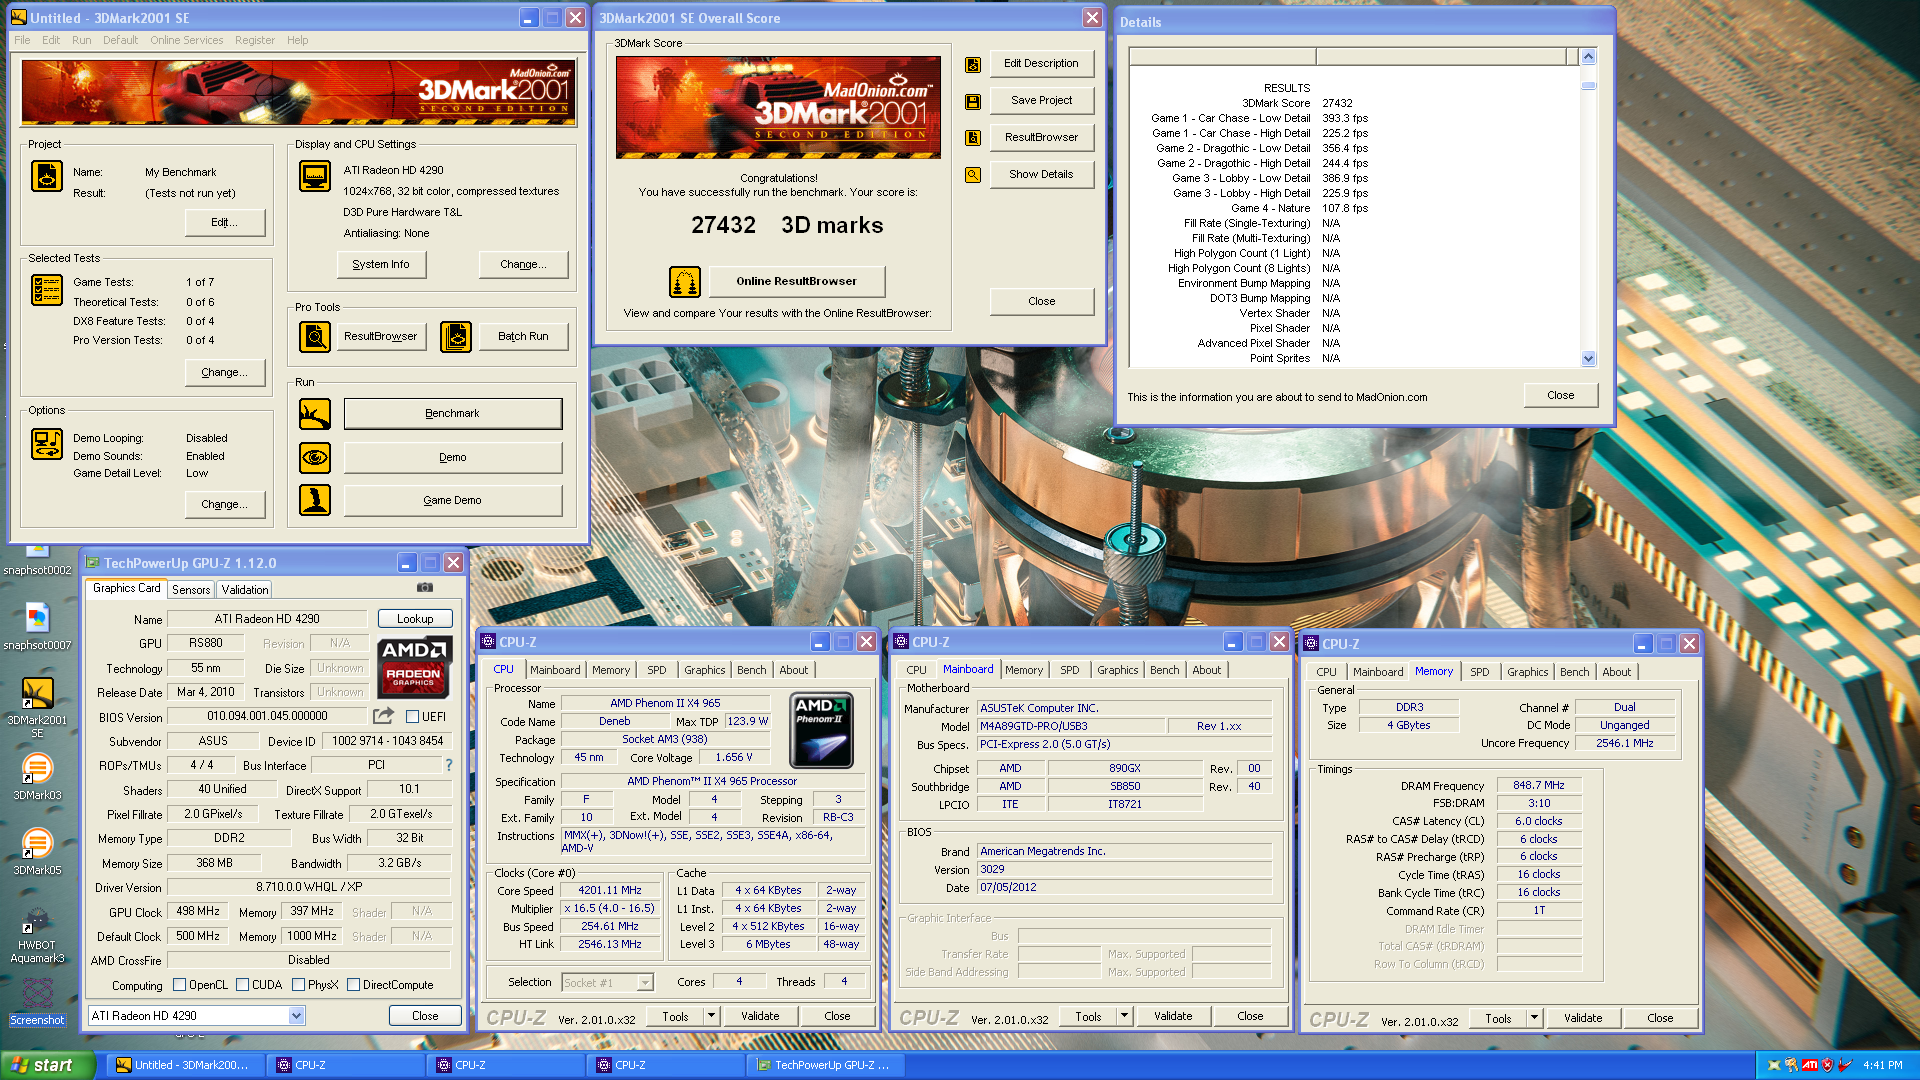Click scroll-down arrow in Details results list
This screenshot has width=1920, height=1080.
(1588, 359)
